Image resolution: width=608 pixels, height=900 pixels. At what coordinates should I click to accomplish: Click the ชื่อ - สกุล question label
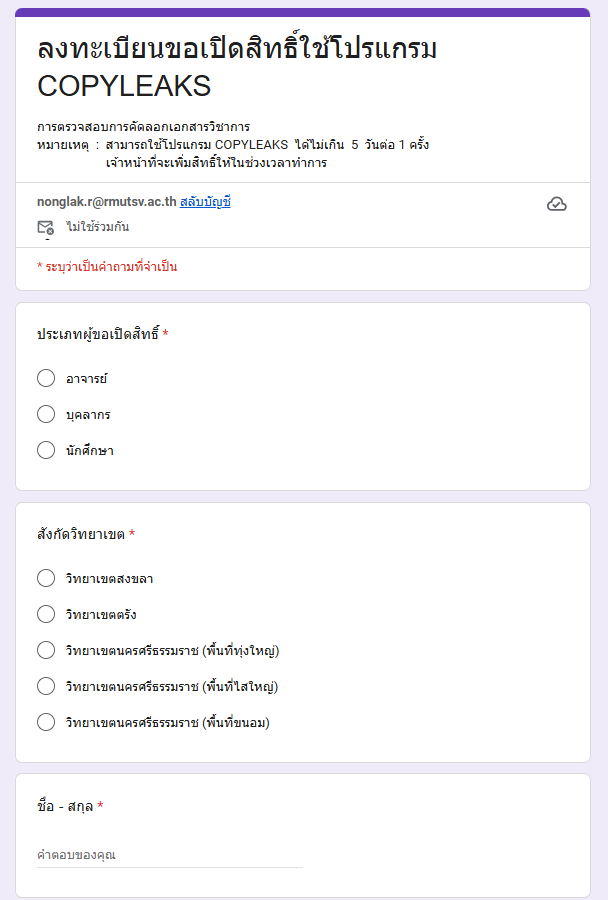tap(66, 806)
